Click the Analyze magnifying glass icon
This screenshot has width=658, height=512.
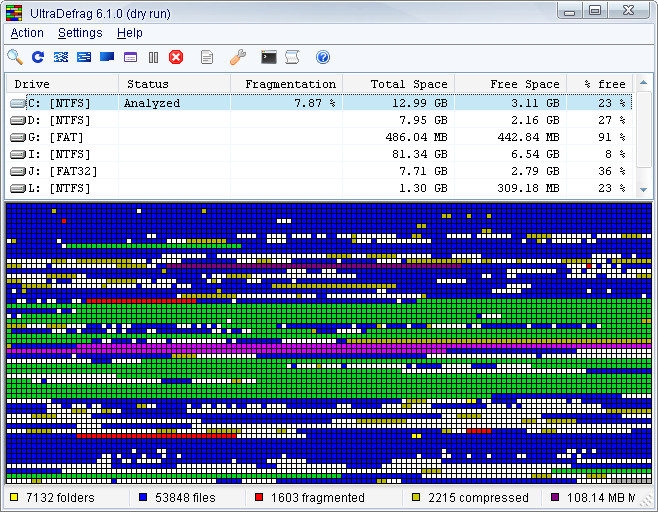pyautogui.click(x=15, y=57)
